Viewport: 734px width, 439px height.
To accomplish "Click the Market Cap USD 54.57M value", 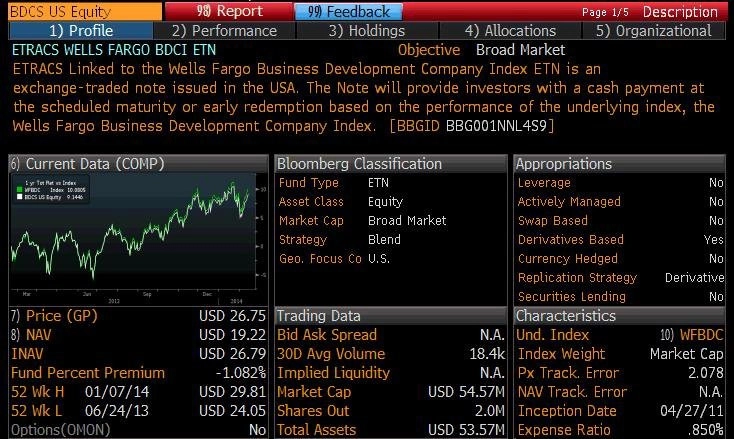I will 466,392.
